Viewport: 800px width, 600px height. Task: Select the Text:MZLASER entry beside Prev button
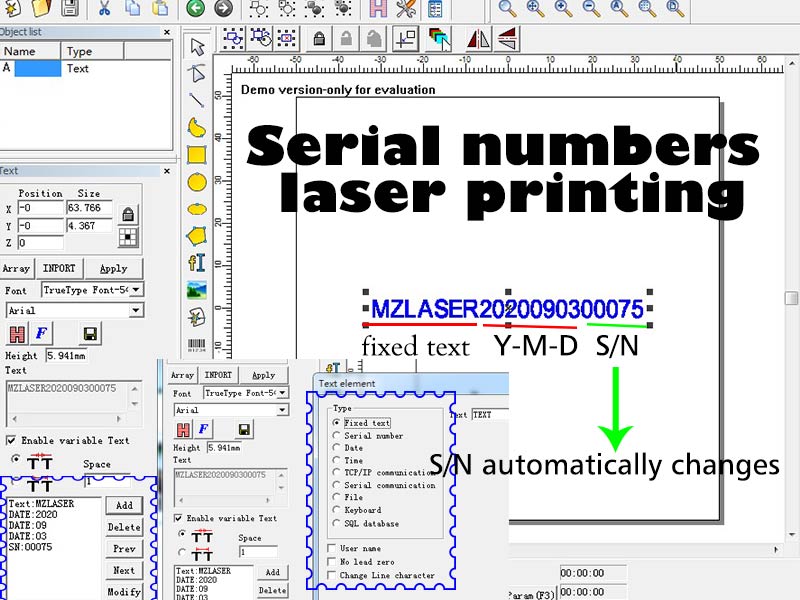pos(41,504)
